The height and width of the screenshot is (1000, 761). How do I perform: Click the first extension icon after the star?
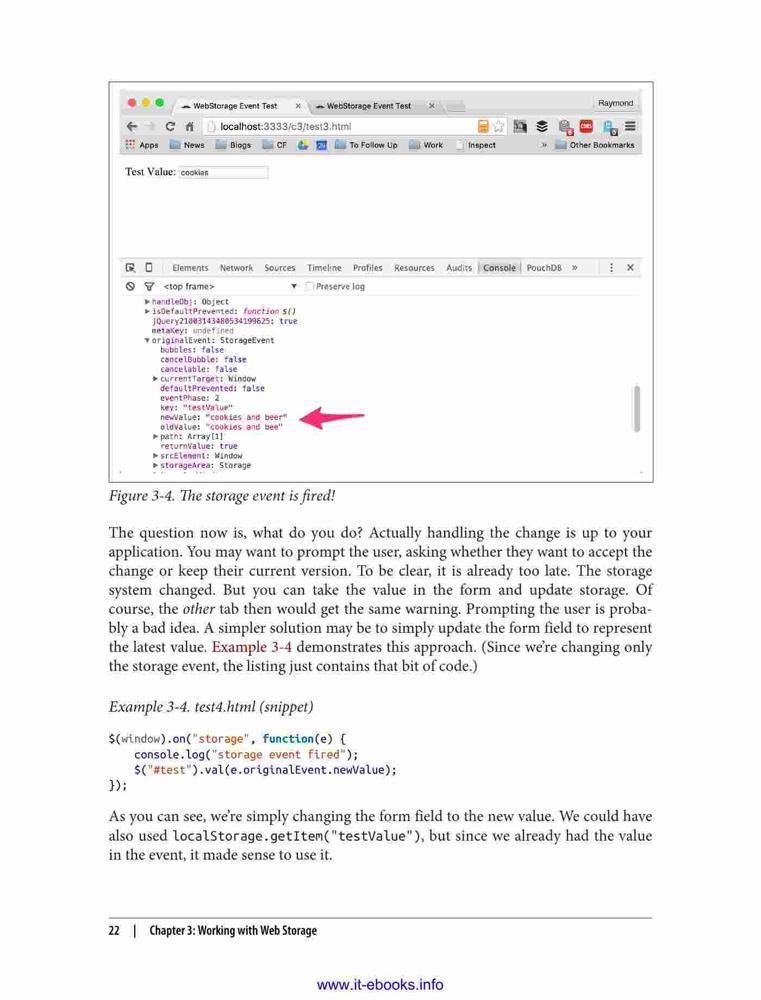coord(521,126)
